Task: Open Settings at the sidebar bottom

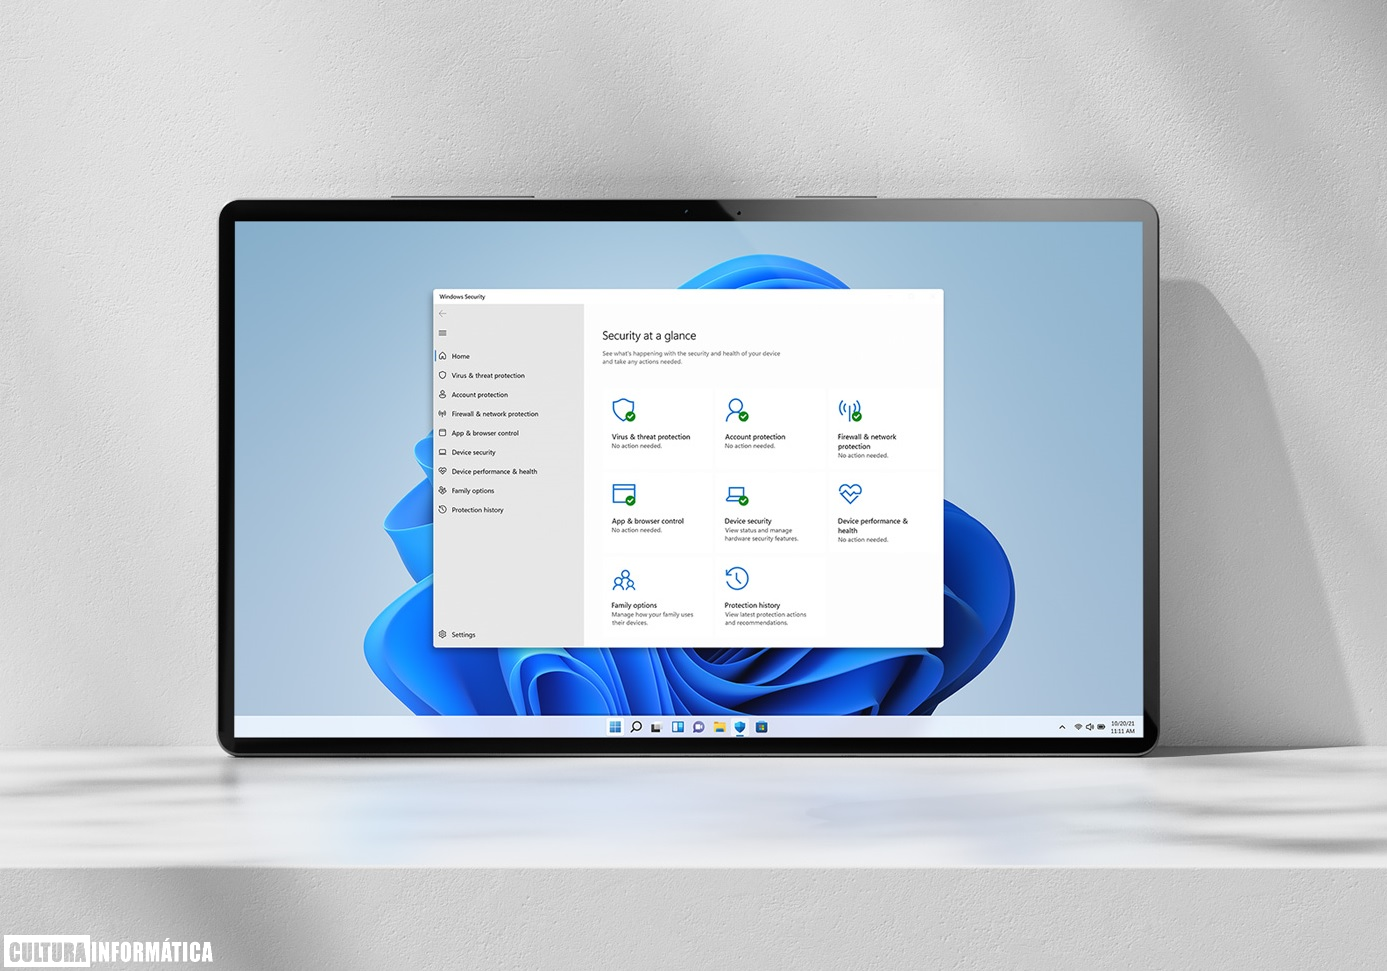Action: coord(508,635)
